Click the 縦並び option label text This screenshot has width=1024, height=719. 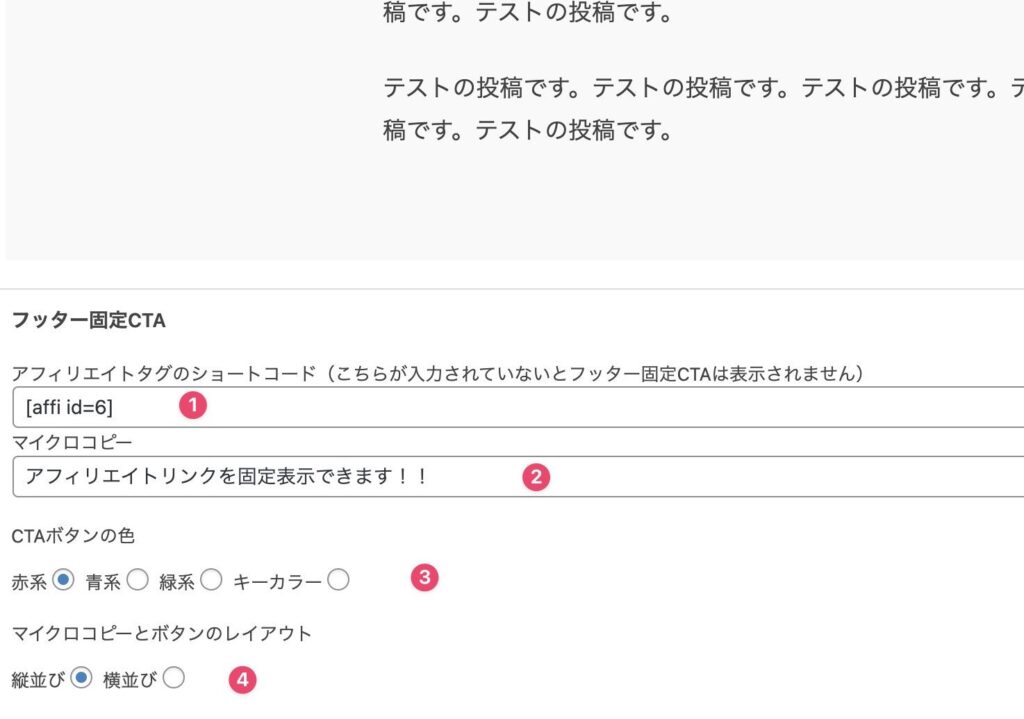pyautogui.click(x=36, y=677)
